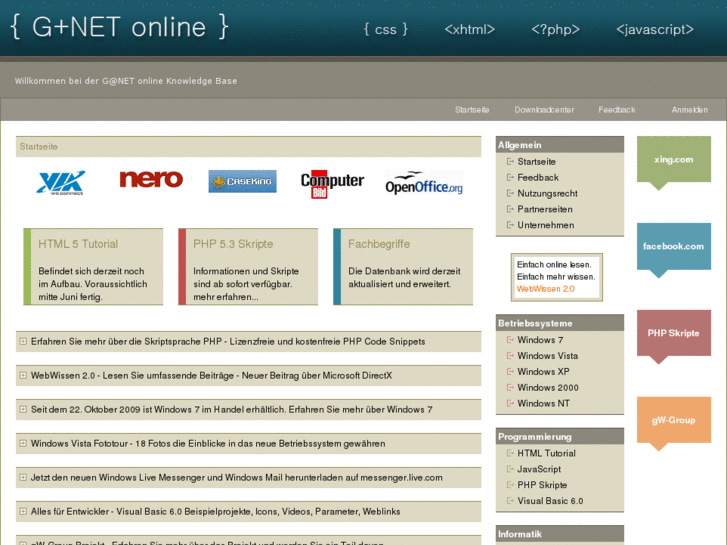The image size is (727, 545).
Task: Open Windows XP under Betriebssysteme
Action: [543, 372]
